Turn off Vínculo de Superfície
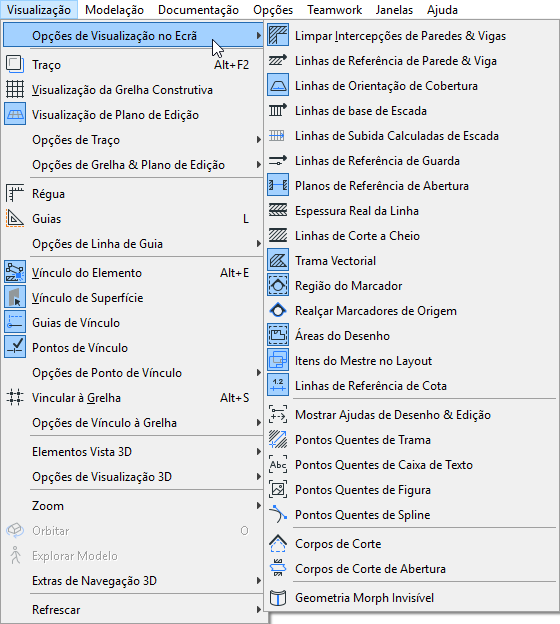The height and width of the screenshot is (624, 560). click(133, 298)
